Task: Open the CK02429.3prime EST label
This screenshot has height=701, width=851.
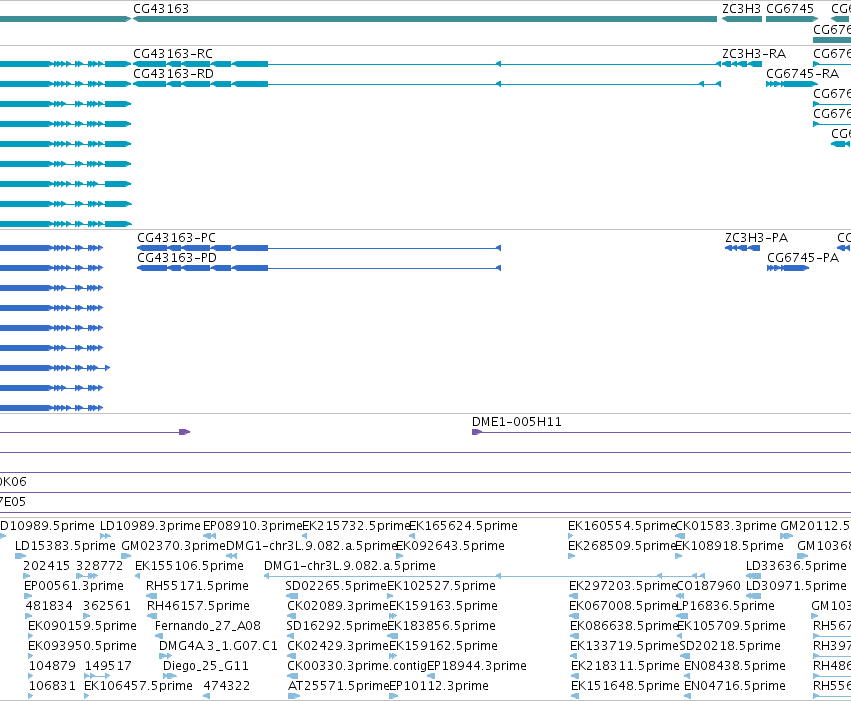Action: [338, 646]
